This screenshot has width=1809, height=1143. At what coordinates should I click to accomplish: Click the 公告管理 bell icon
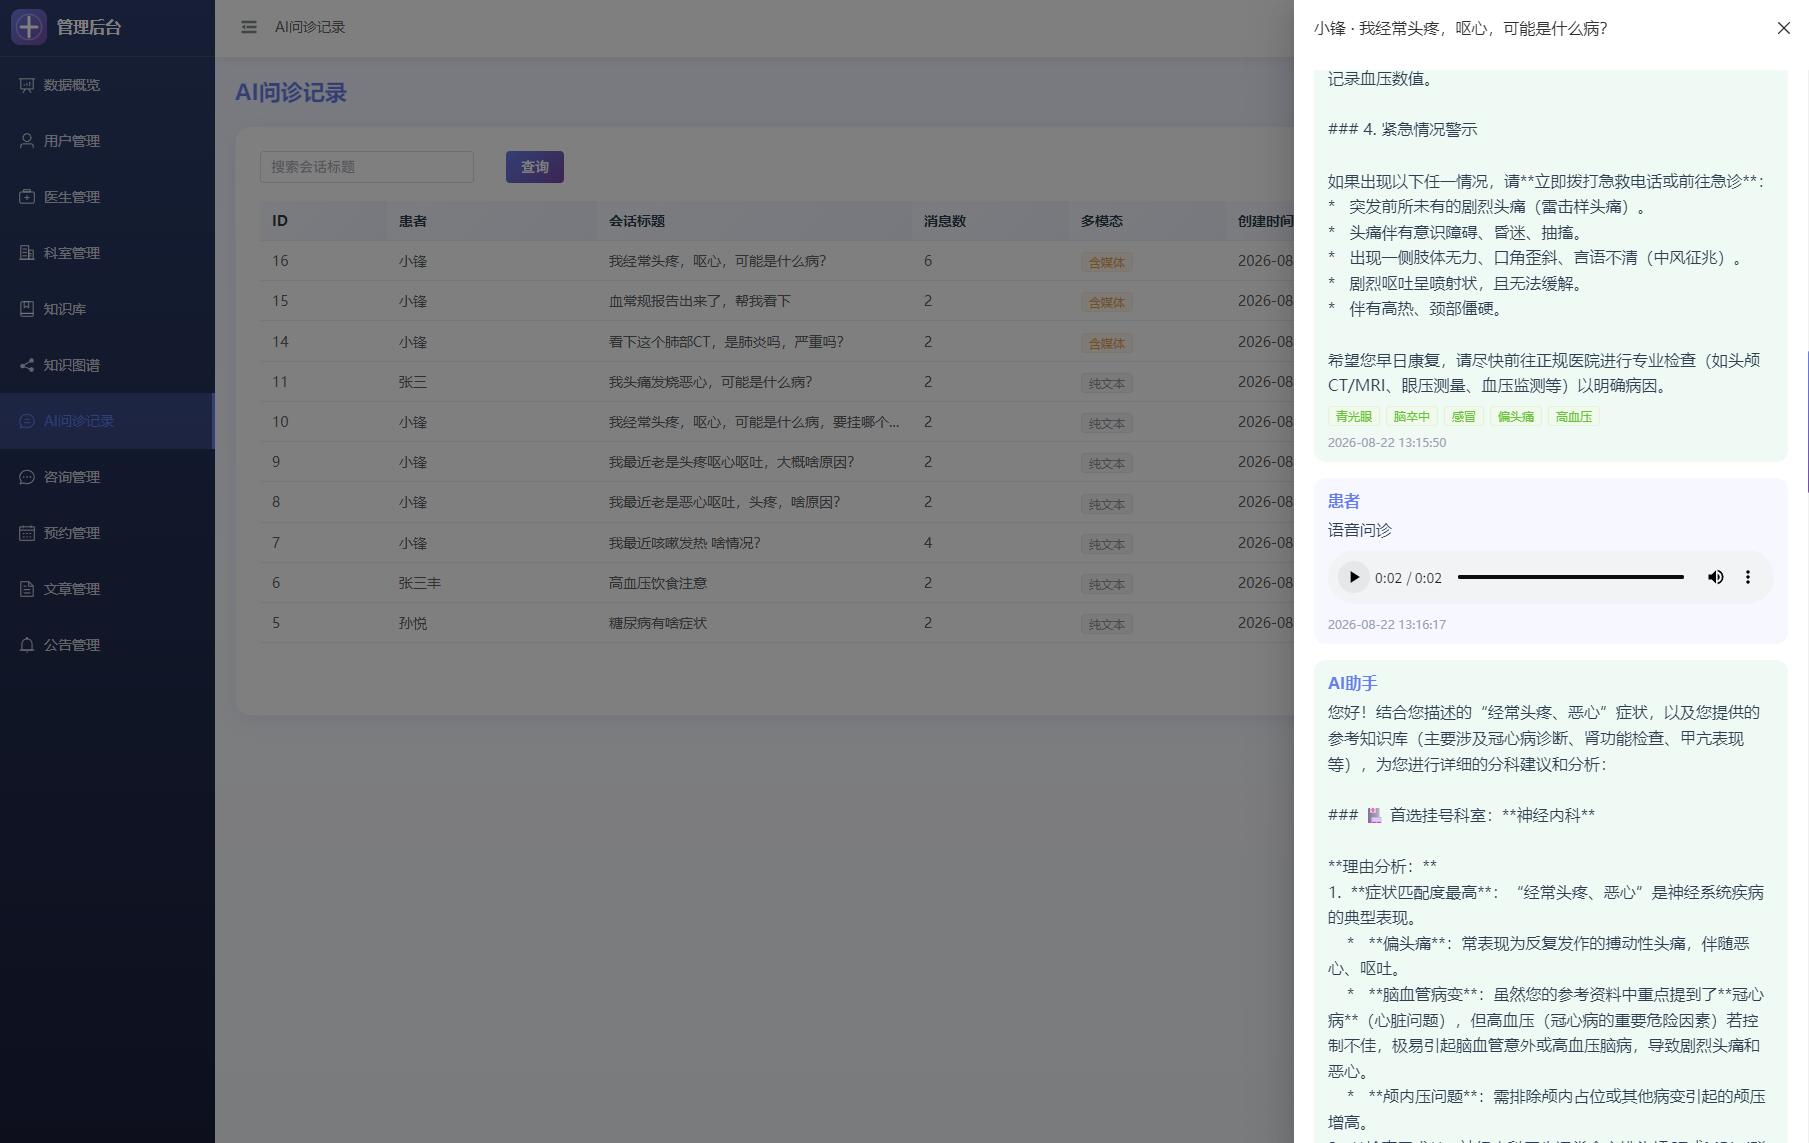tap(27, 645)
